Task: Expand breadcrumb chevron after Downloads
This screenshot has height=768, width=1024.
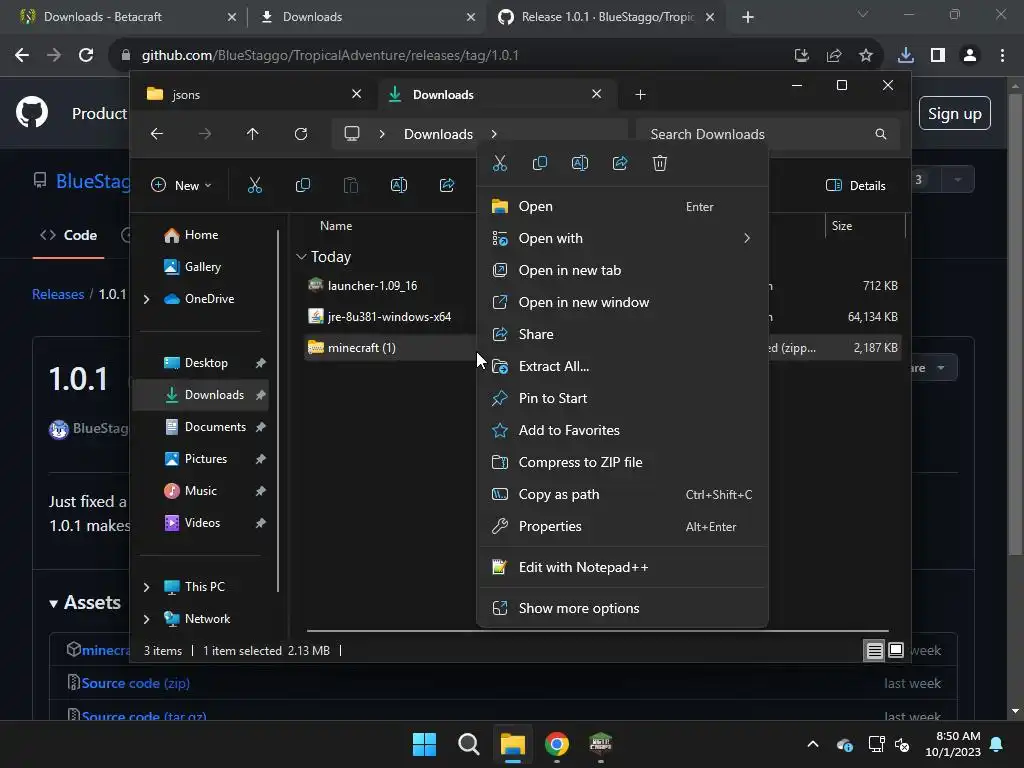Action: point(494,134)
